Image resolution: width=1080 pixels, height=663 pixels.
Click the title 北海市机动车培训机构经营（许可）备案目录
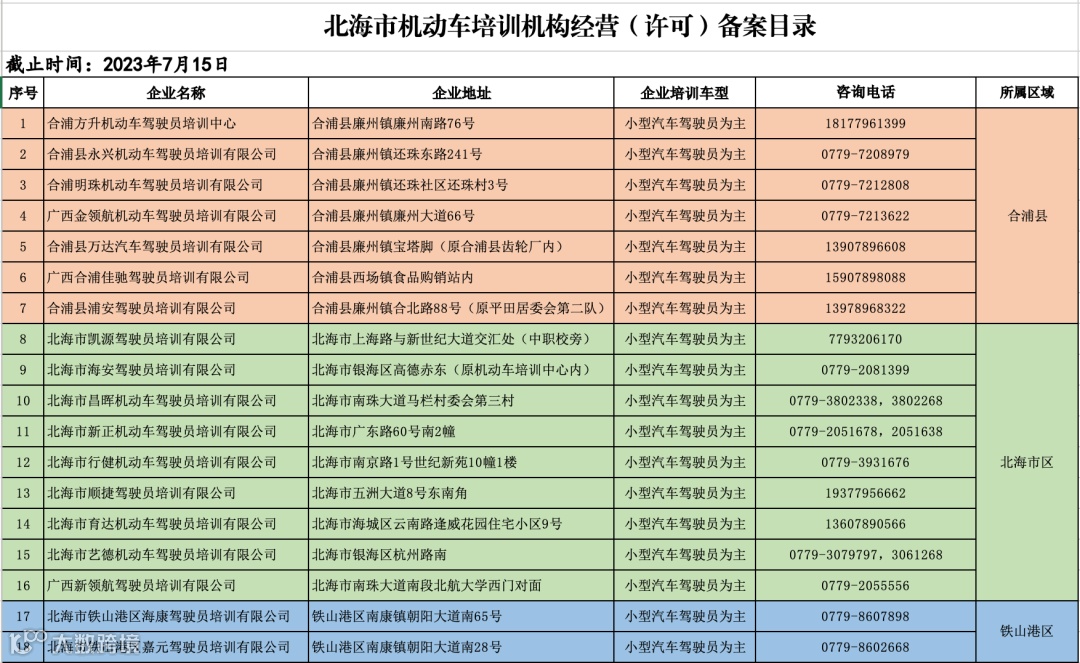[x=570, y=26]
